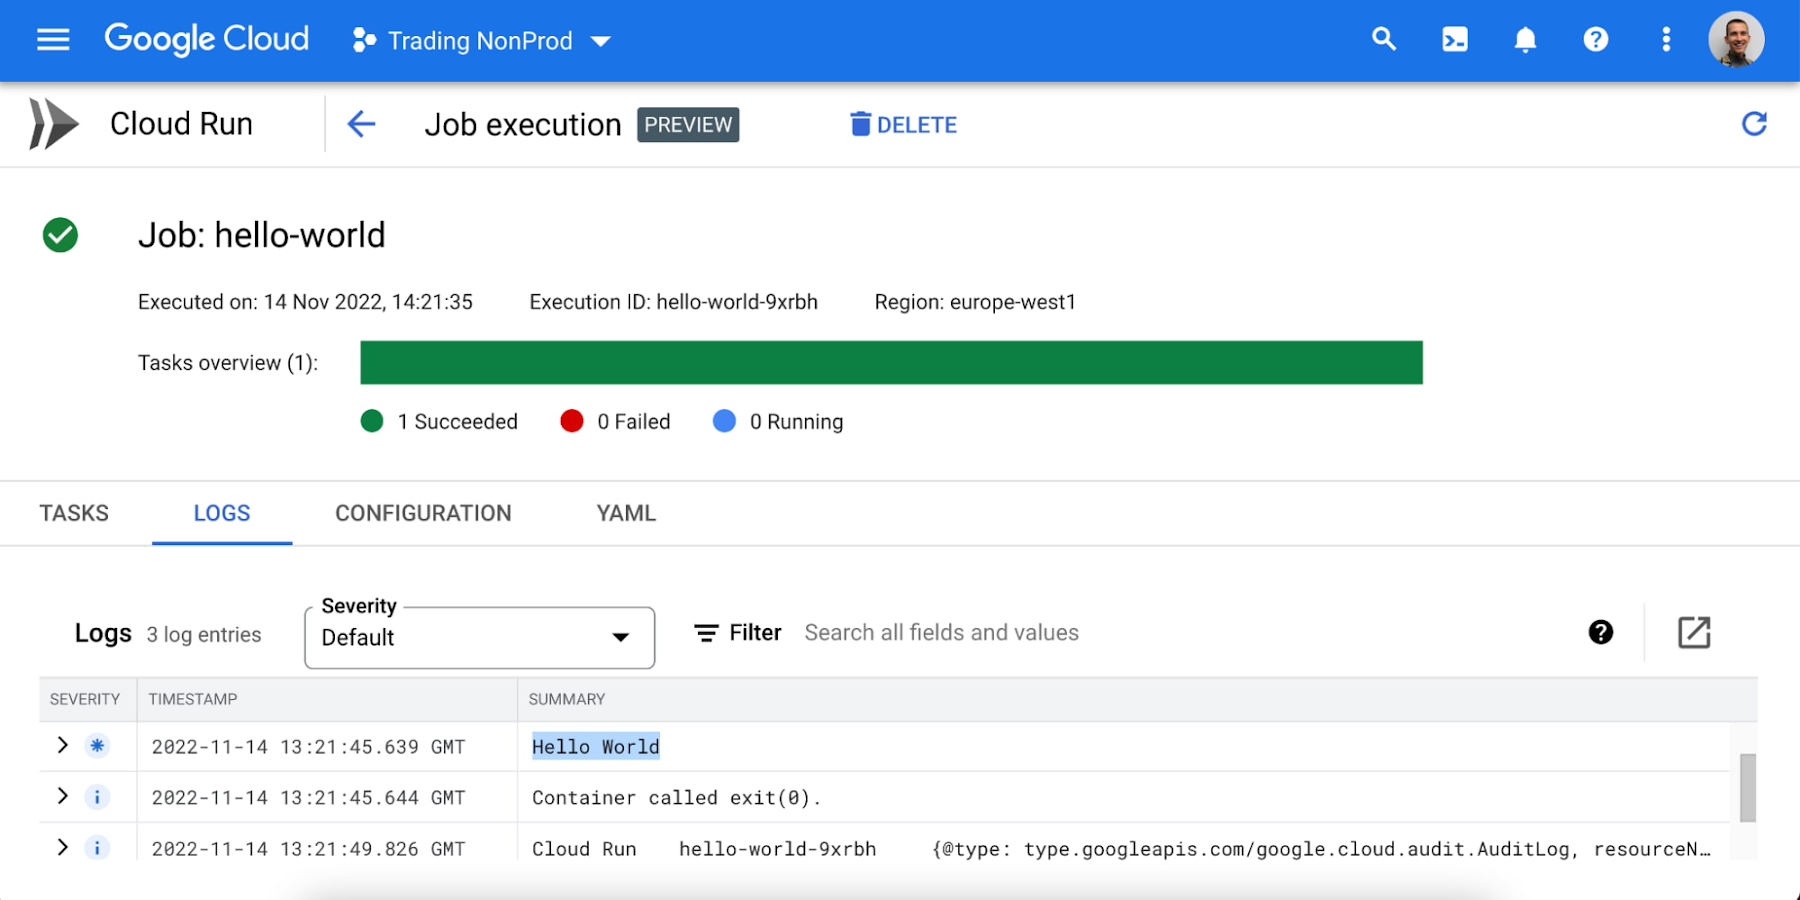Click the Execution ID hello-world-9xrbh text

coord(674,302)
